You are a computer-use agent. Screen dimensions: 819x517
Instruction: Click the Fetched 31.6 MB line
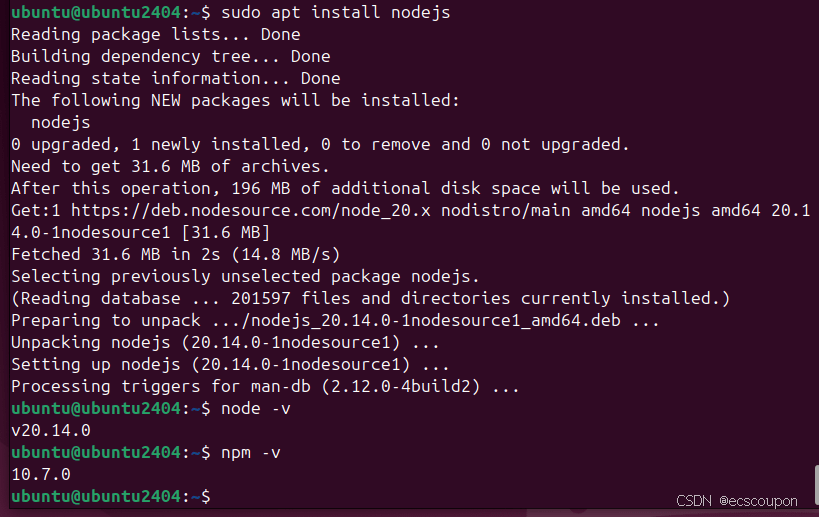coord(176,254)
